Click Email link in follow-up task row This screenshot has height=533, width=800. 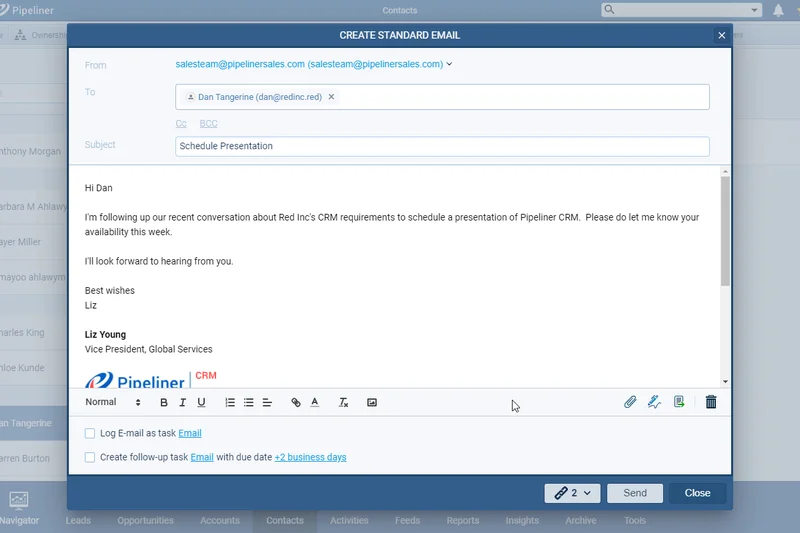click(x=202, y=458)
